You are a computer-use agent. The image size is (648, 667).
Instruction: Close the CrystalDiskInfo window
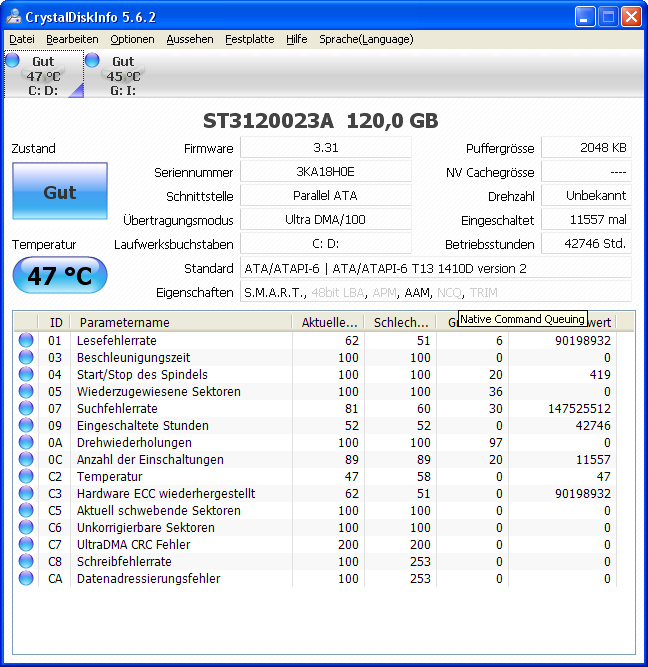pos(631,17)
